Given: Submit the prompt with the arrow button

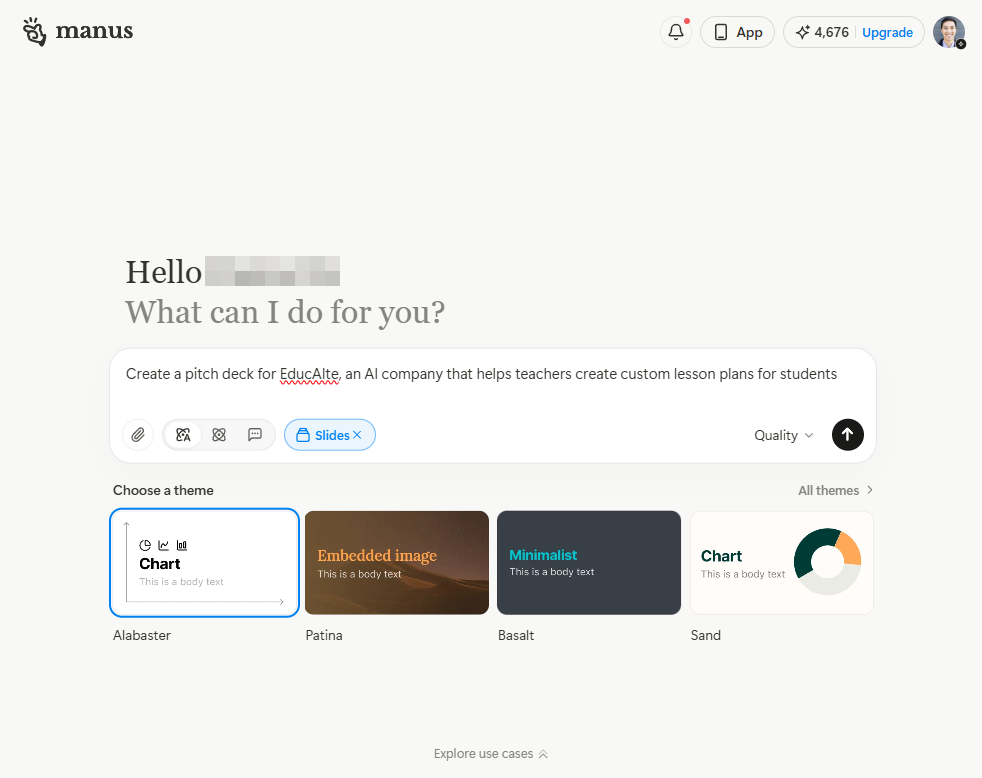Looking at the screenshot, I should (x=847, y=435).
